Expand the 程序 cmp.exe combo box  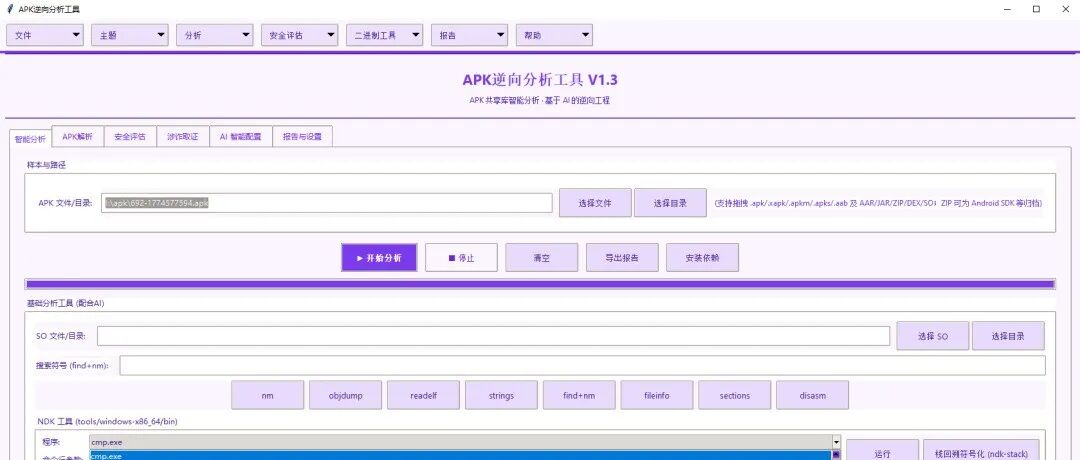(837, 442)
